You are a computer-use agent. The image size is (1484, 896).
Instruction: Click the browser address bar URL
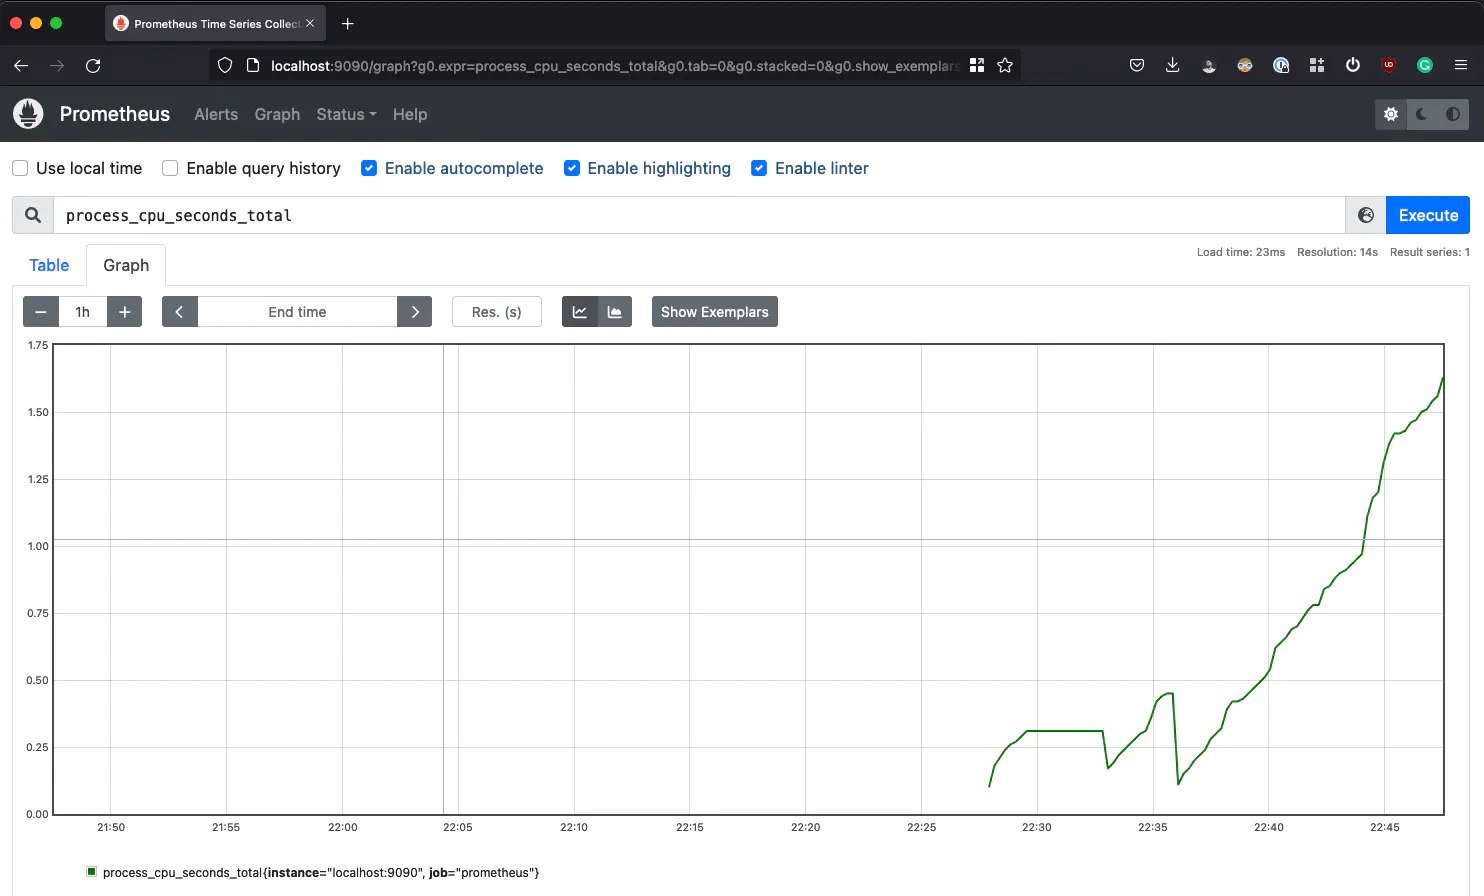click(613, 66)
